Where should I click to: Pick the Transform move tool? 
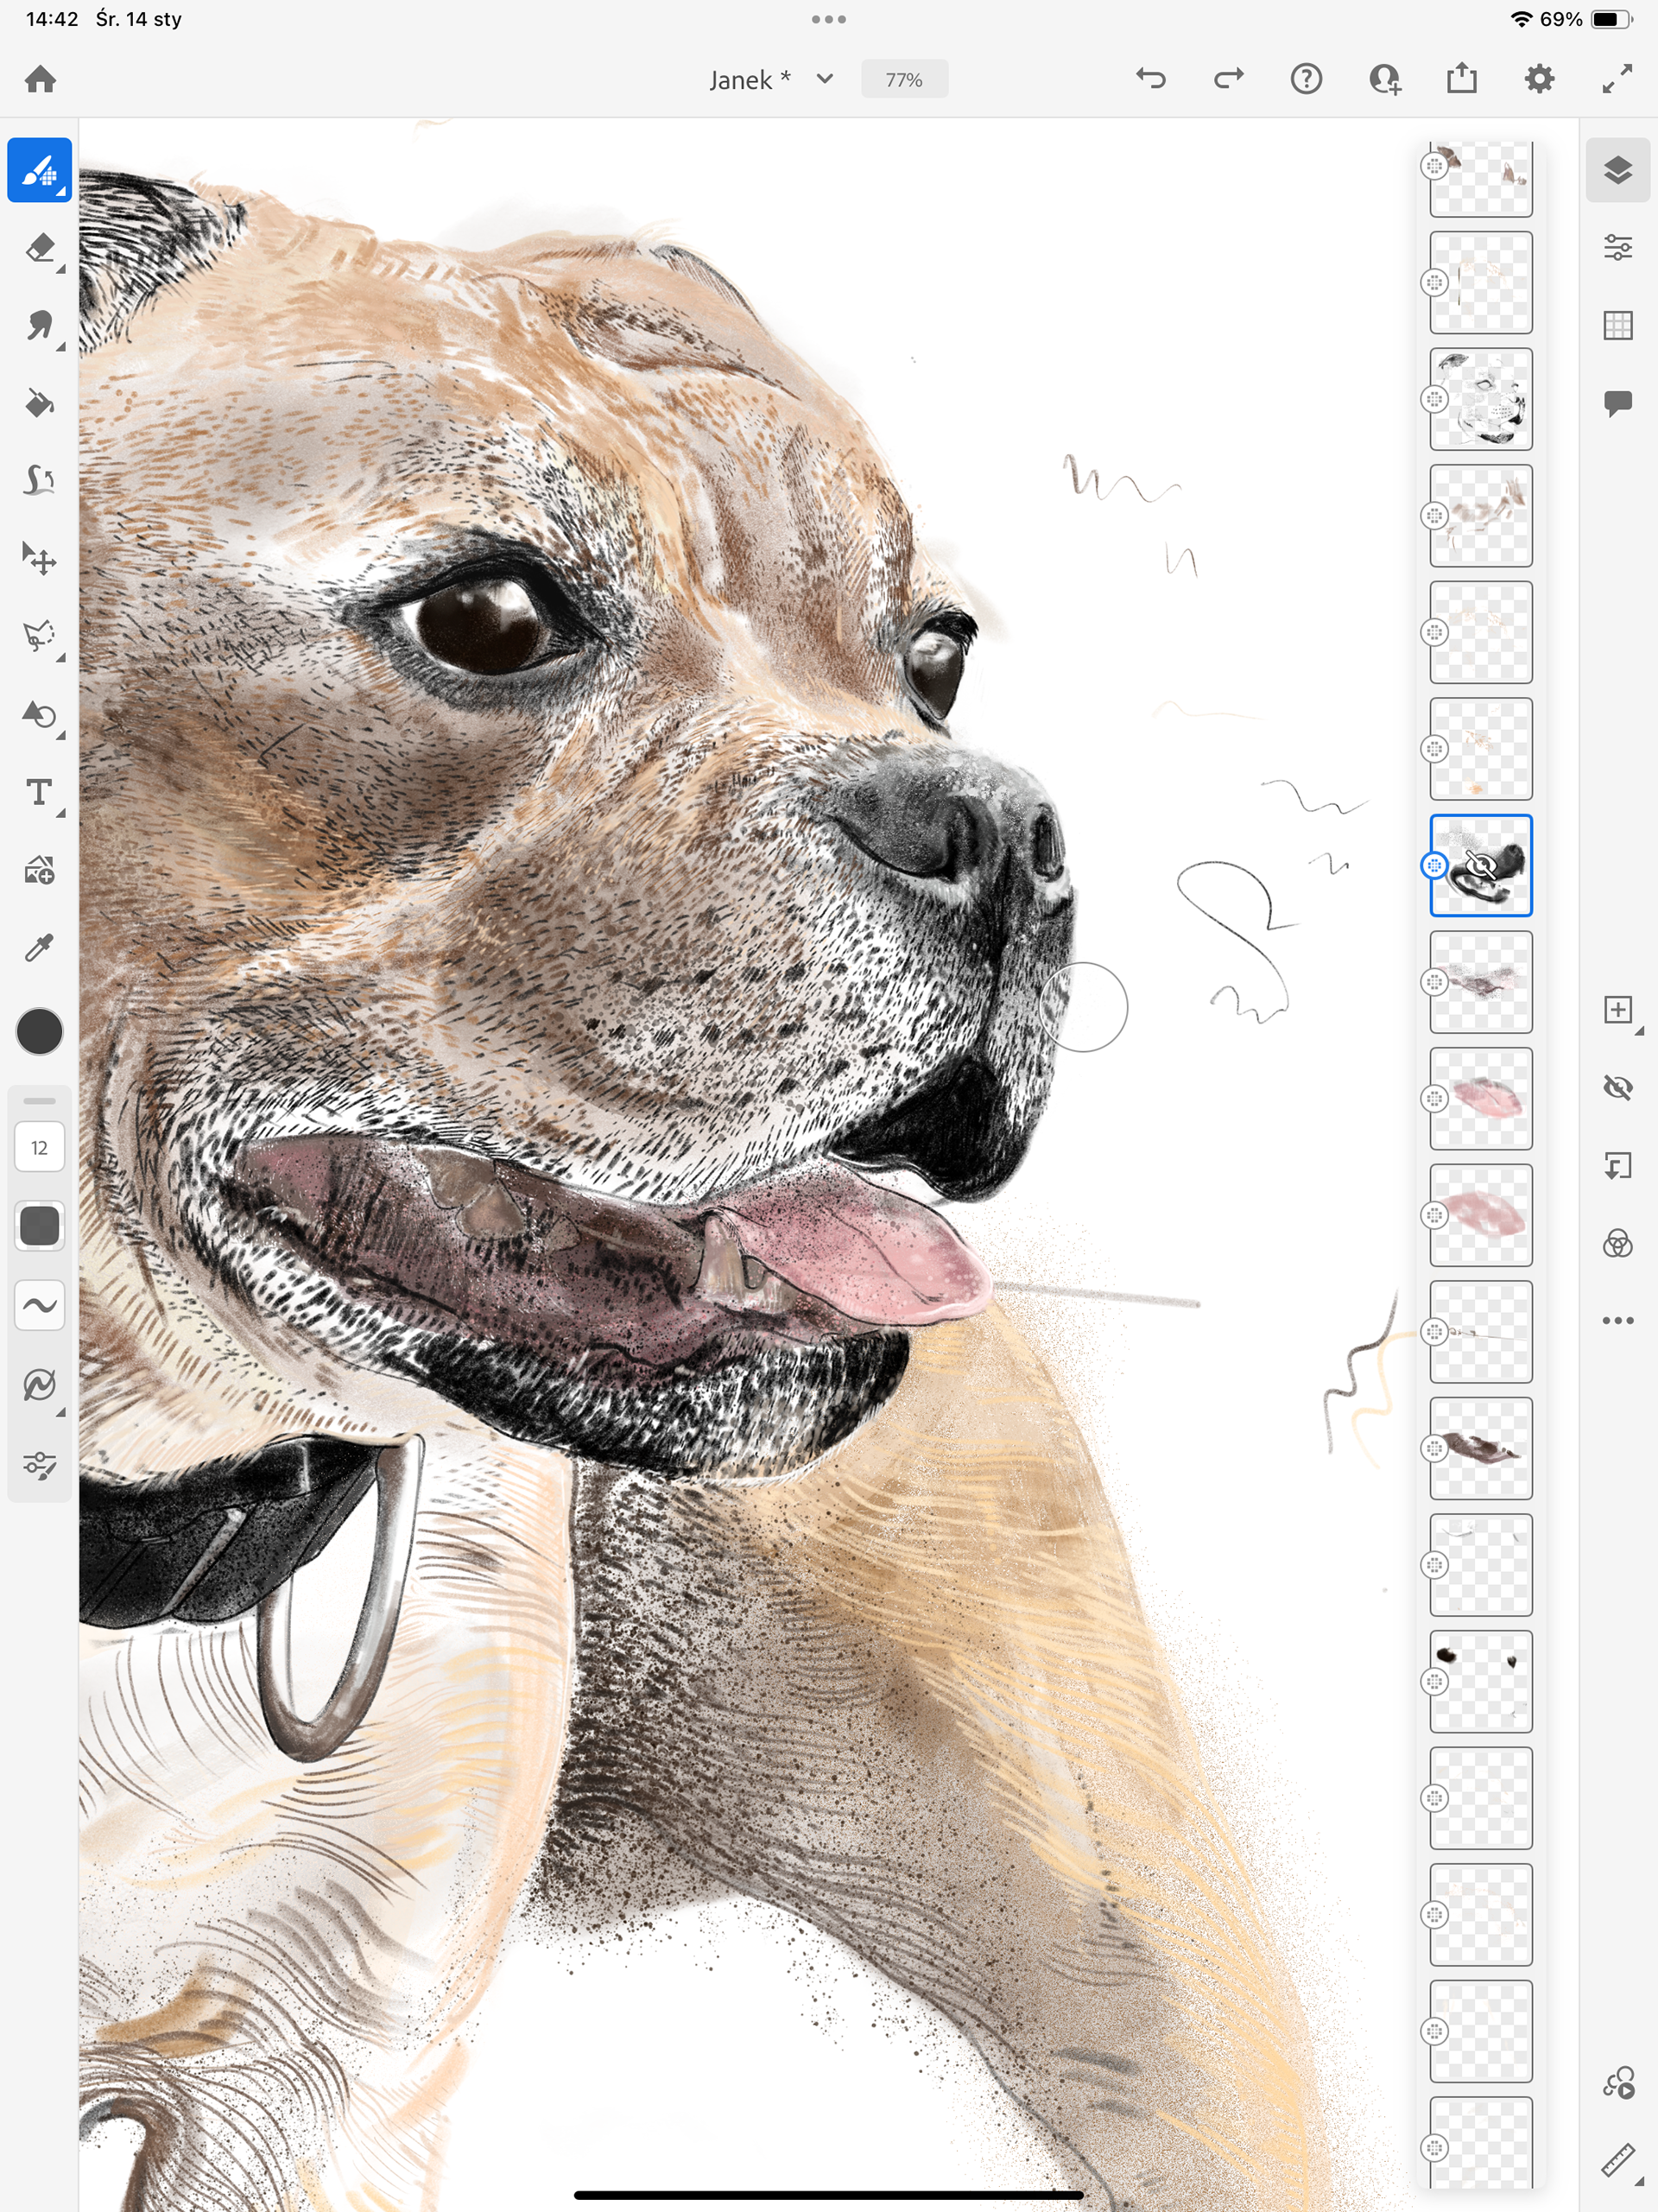(39, 559)
